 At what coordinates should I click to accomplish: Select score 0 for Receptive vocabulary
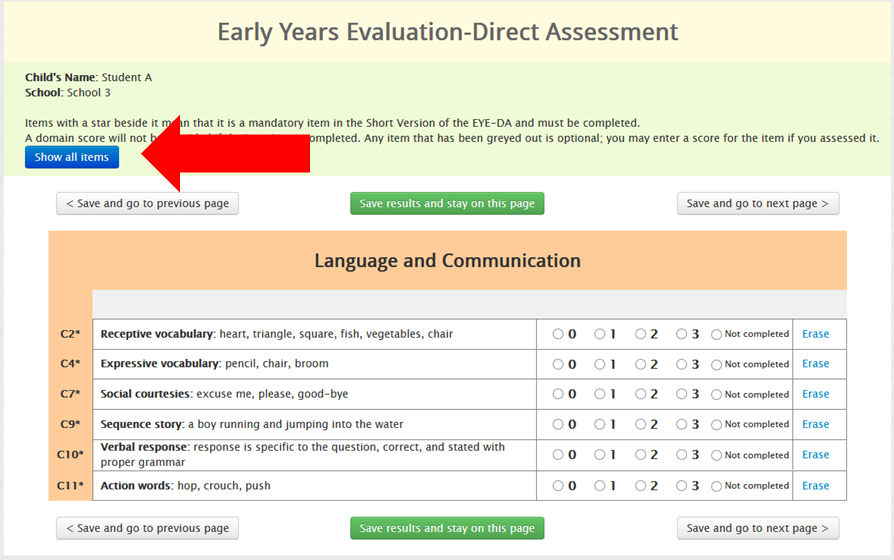[x=558, y=334]
